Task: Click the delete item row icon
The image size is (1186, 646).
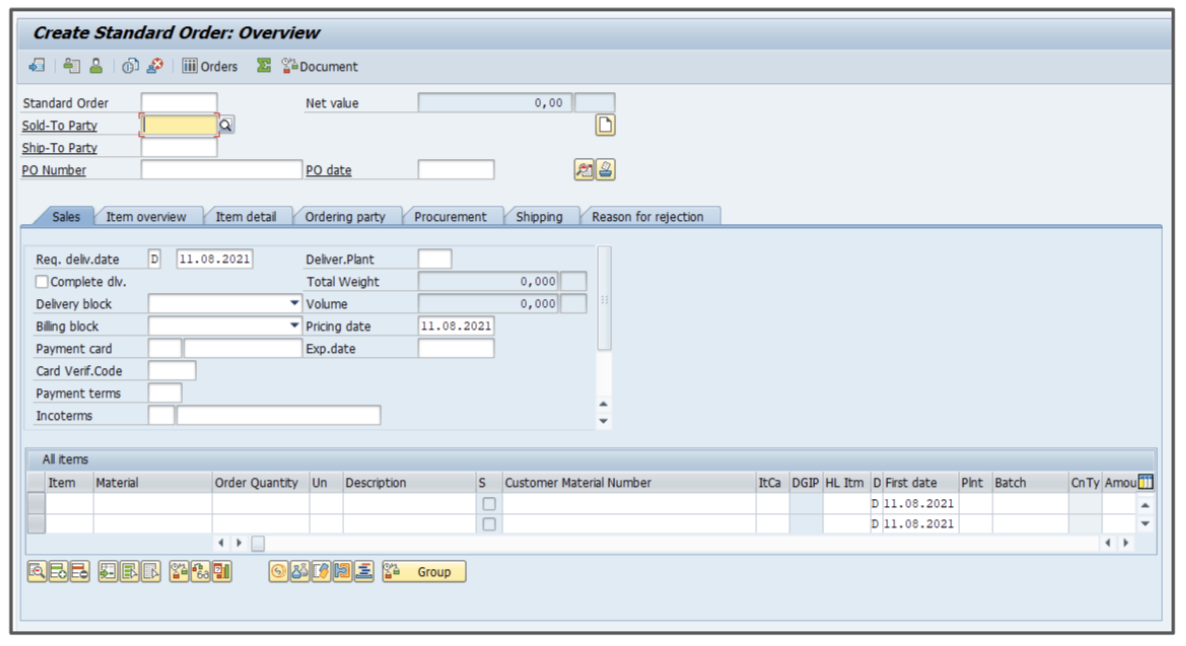Action: (79, 572)
